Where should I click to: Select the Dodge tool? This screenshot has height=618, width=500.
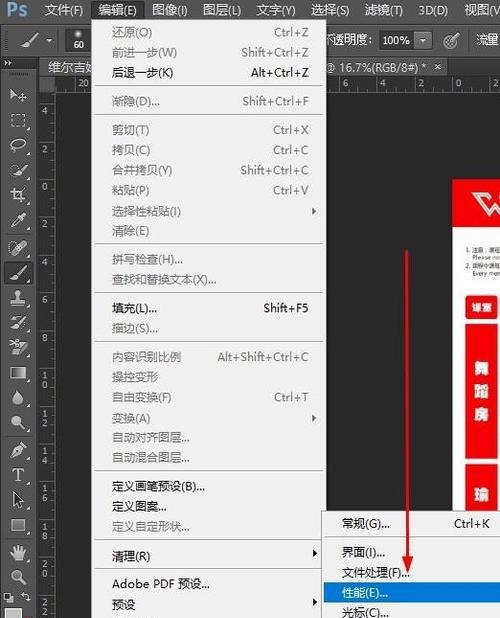18,423
